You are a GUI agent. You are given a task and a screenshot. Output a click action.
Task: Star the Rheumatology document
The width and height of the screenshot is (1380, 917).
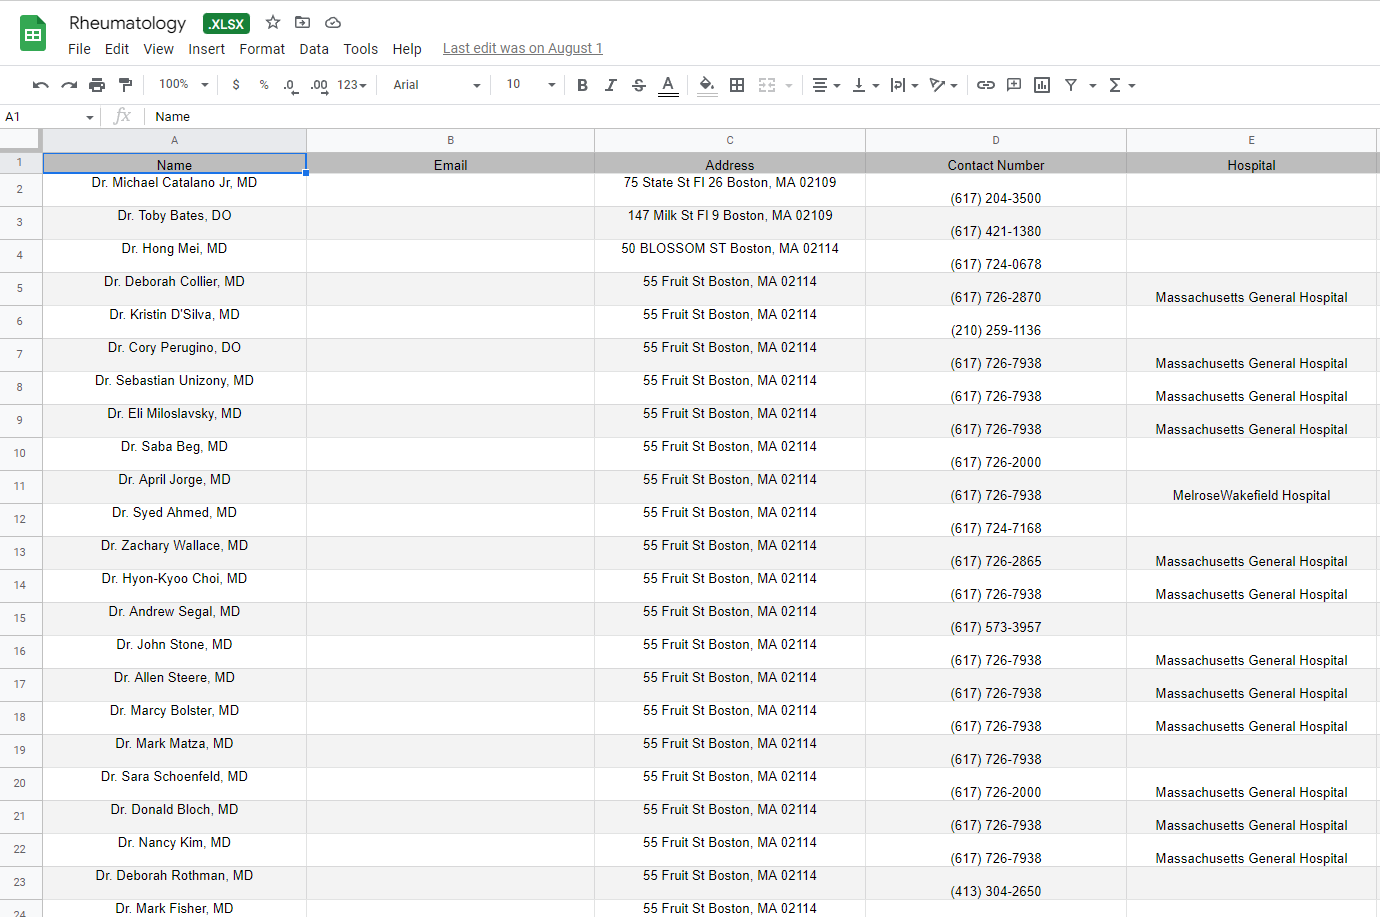point(273,22)
